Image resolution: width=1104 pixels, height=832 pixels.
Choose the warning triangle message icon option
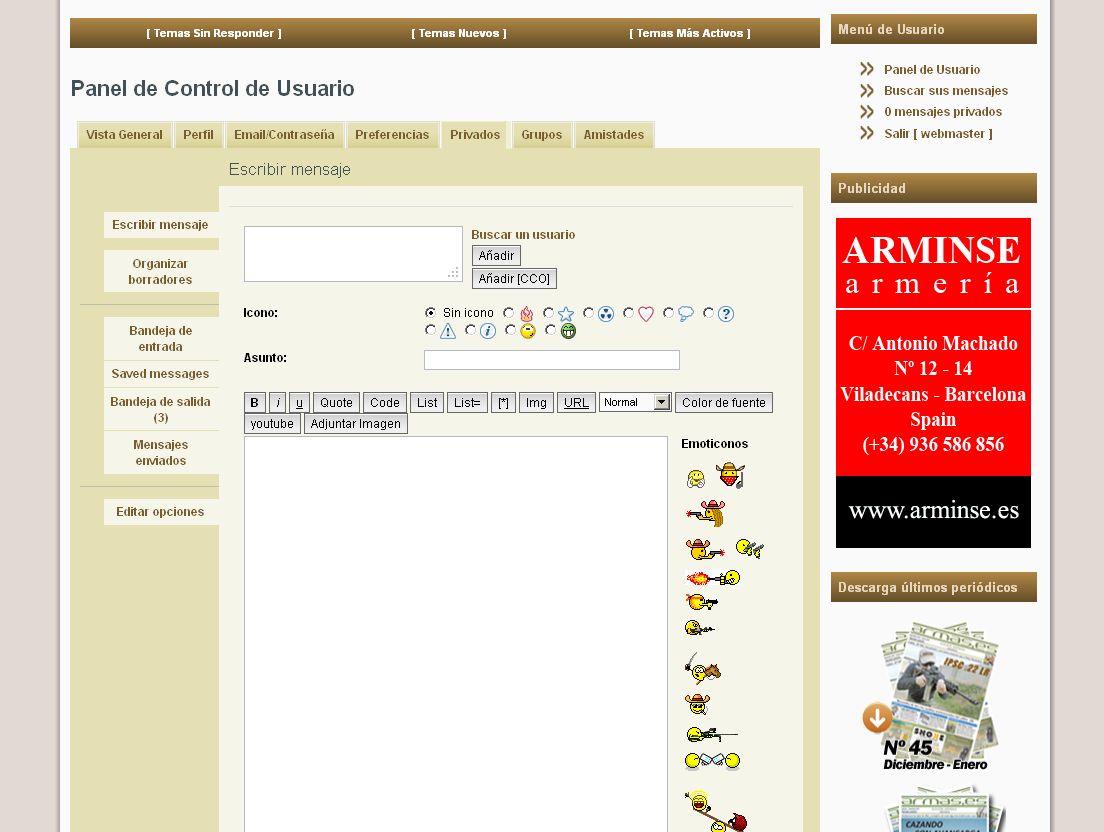coord(430,330)
